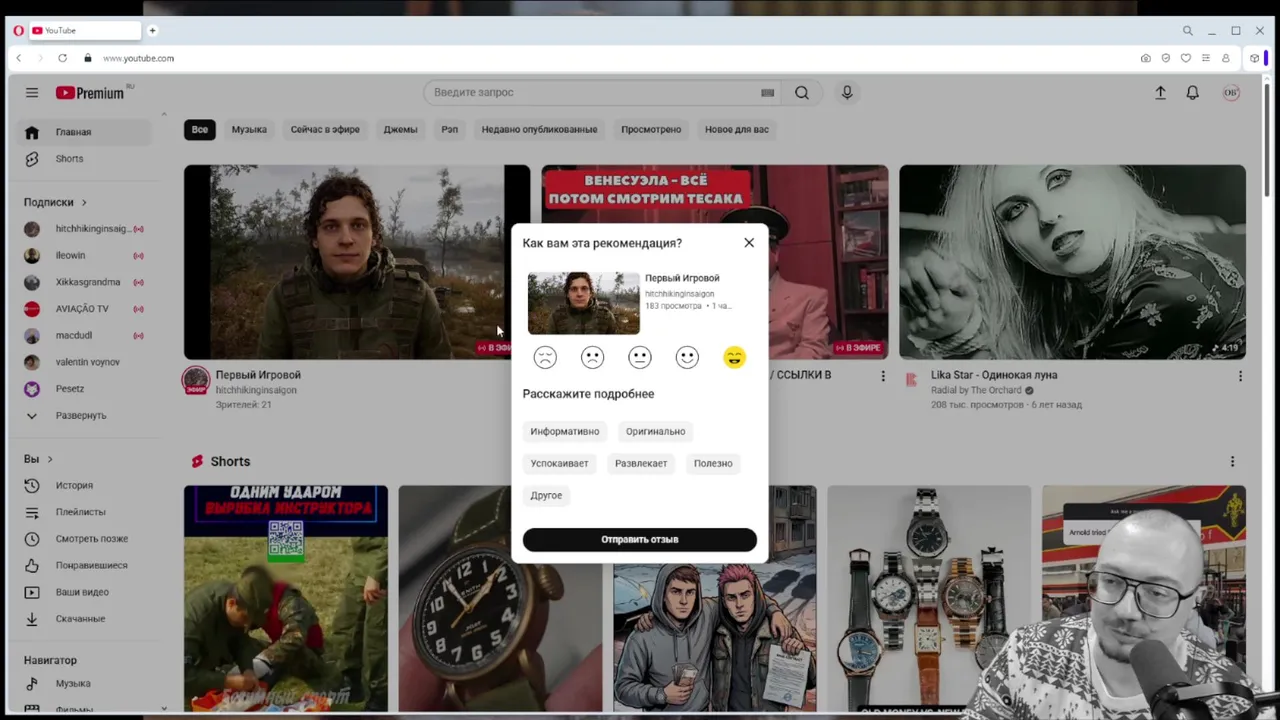Open Opera's tab search magnifier
Image resolution: width=1280 pixels, height=720 pixels.
tap(1187, 31)
